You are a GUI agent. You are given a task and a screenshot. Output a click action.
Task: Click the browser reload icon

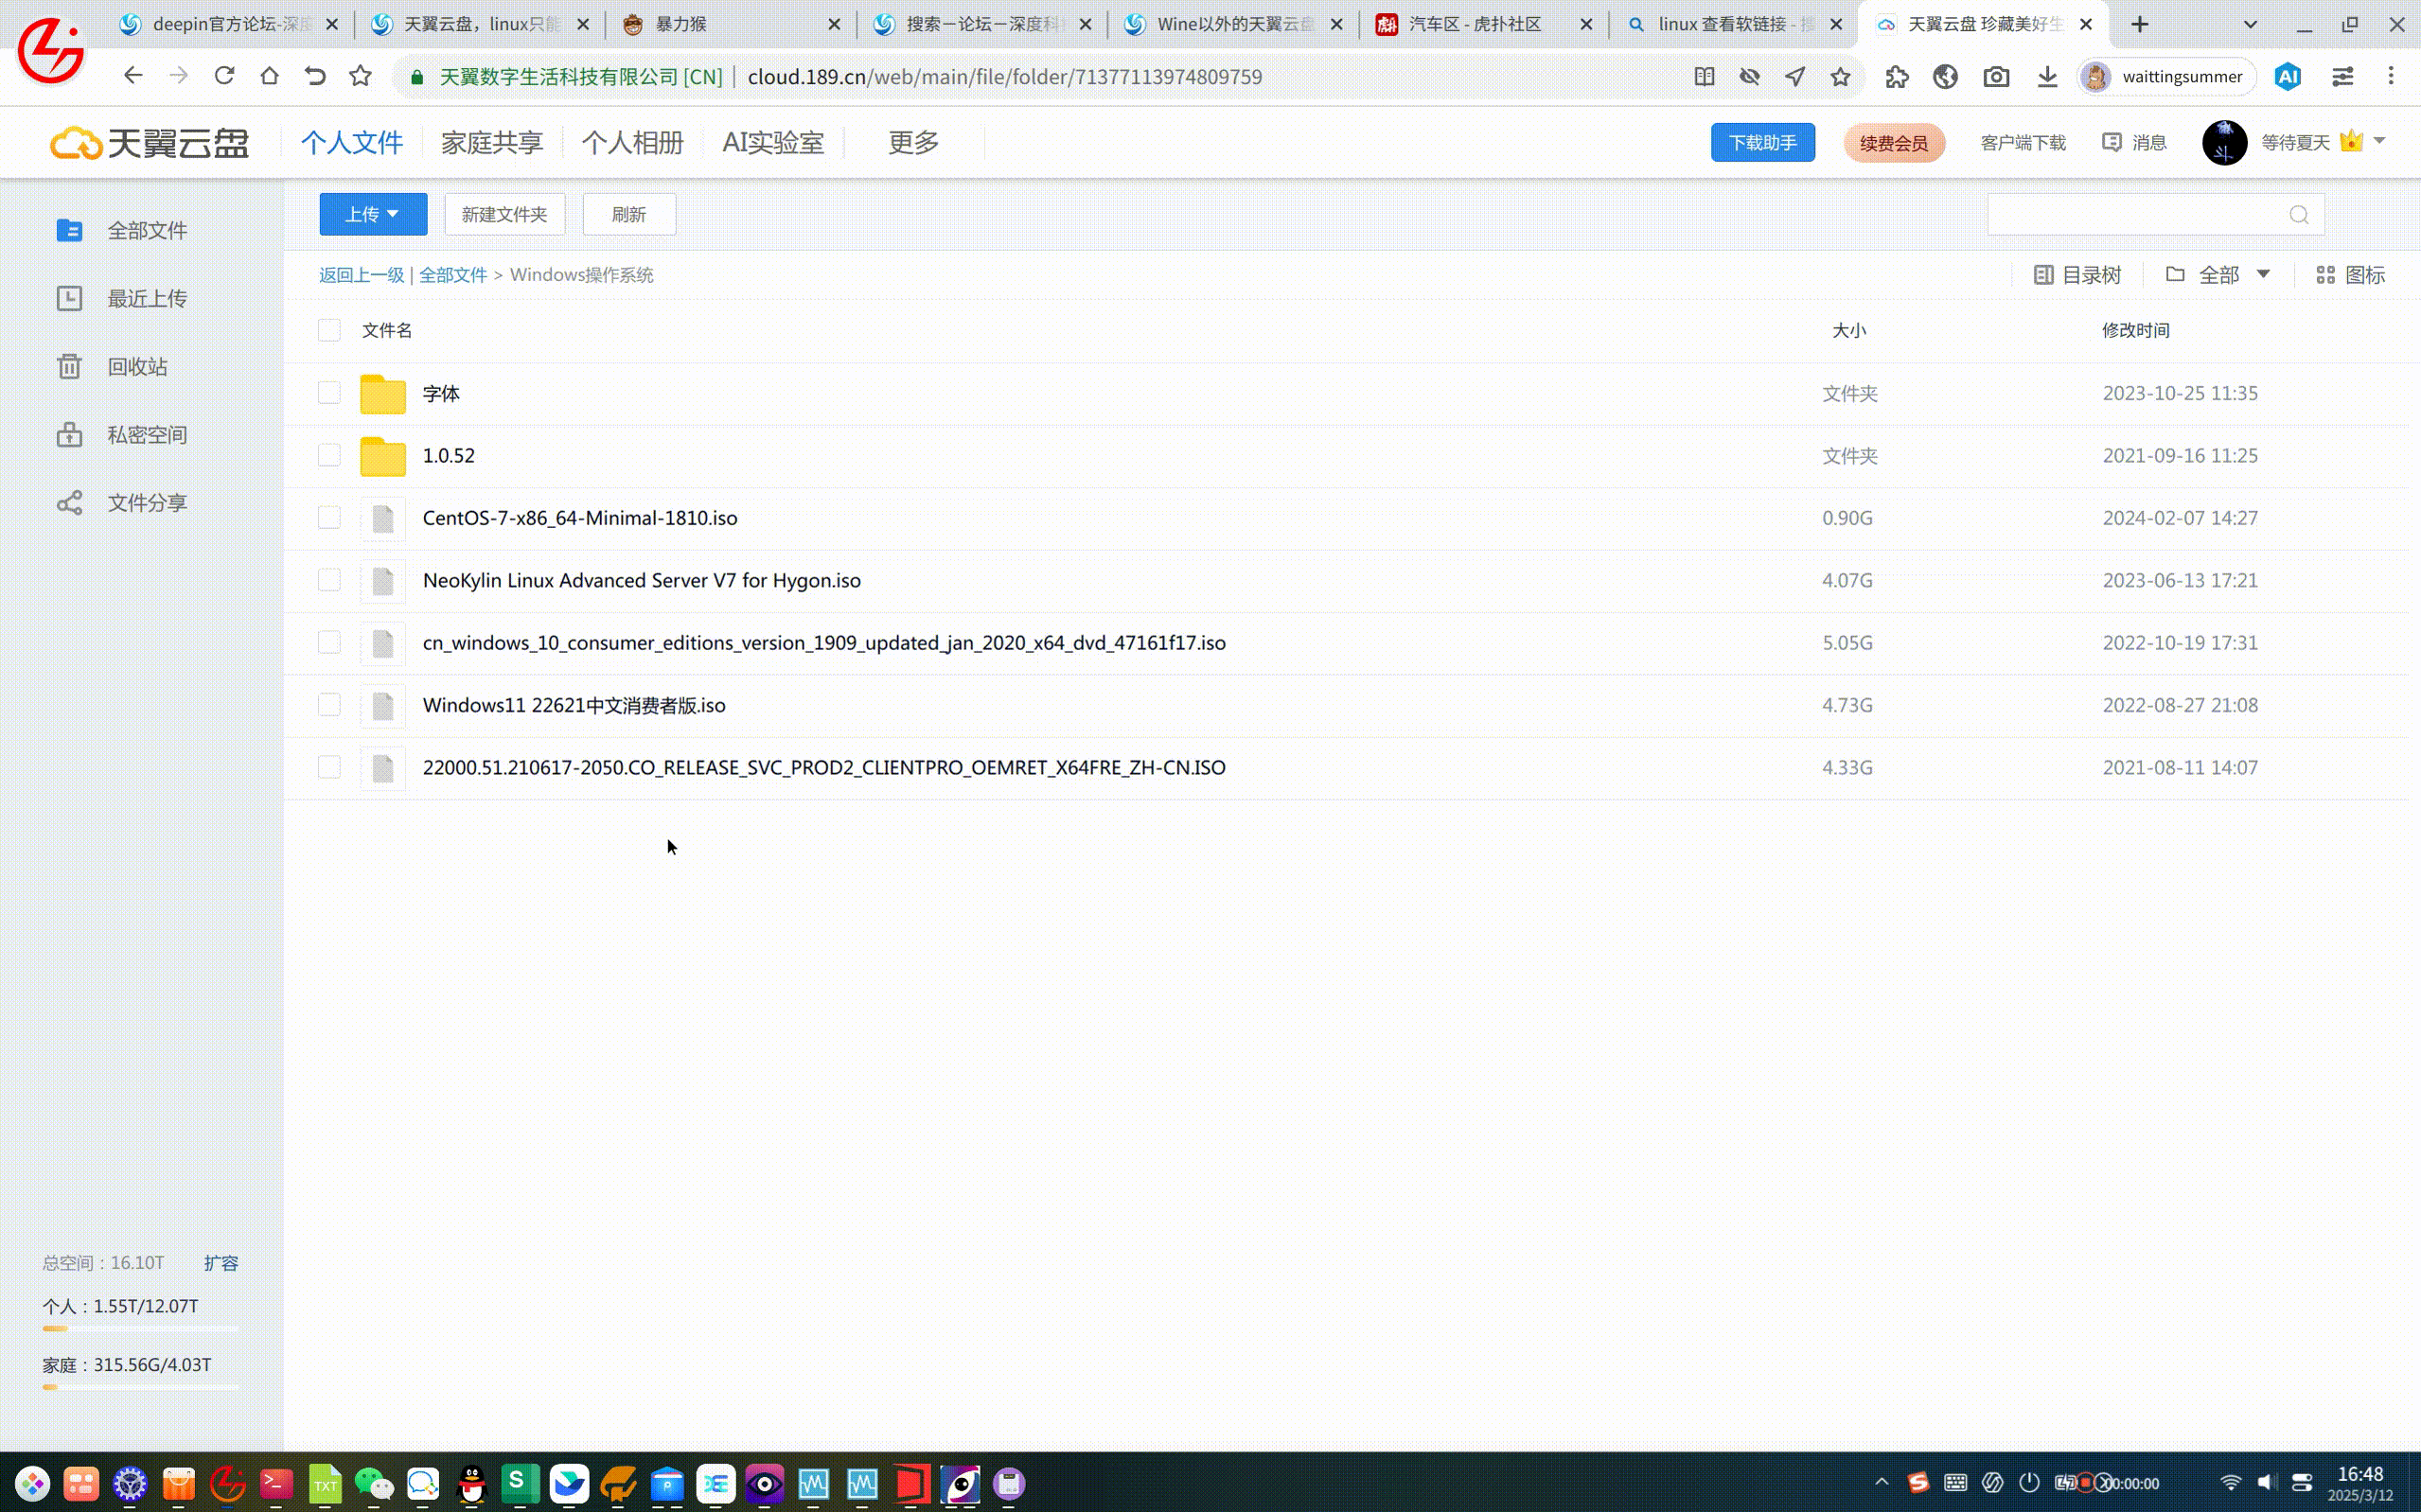point(224,76)
